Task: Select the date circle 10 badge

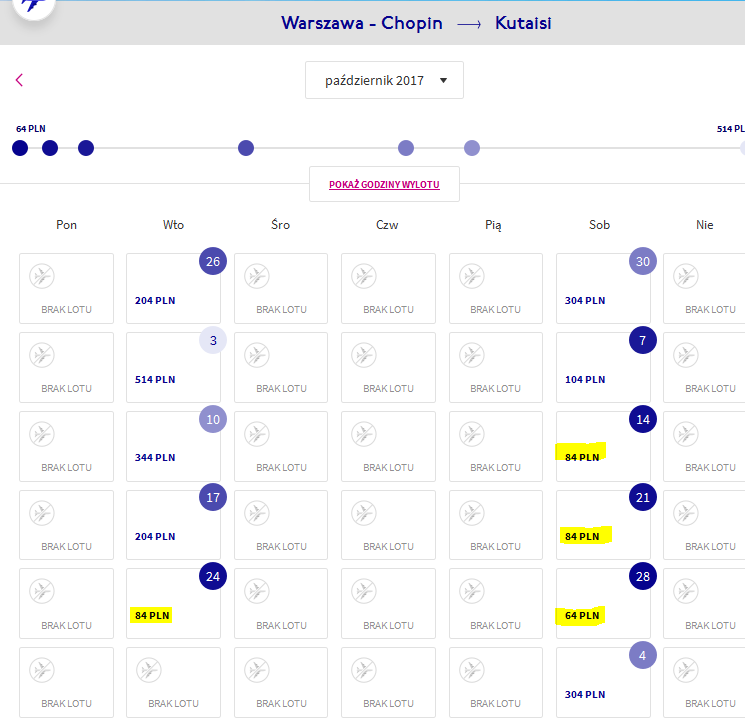Action: coord(213,419)
